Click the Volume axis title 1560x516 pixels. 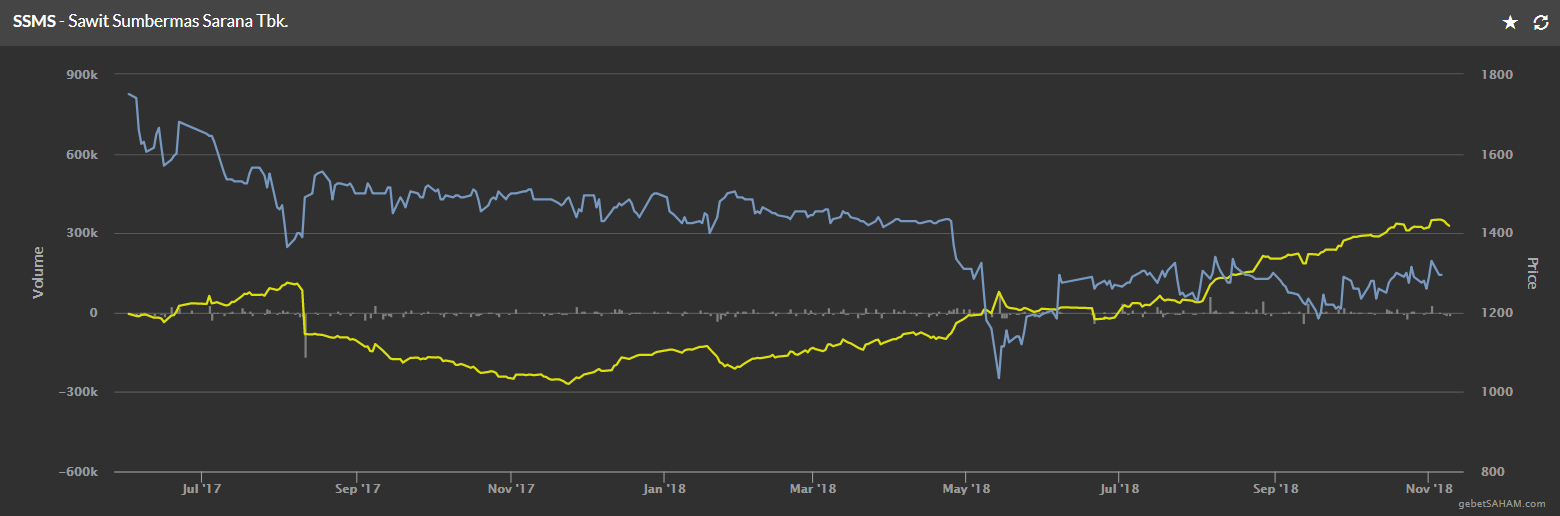click(x=39, y=272)
